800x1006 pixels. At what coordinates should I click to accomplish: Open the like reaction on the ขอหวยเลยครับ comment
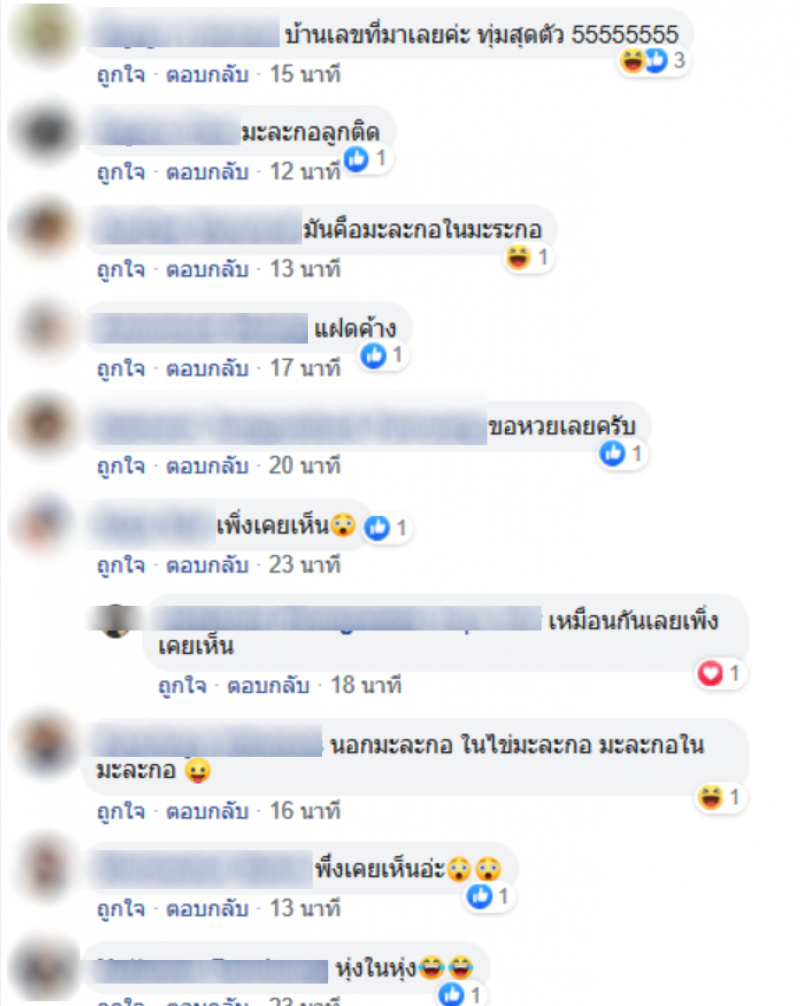(x=622, y=454)
